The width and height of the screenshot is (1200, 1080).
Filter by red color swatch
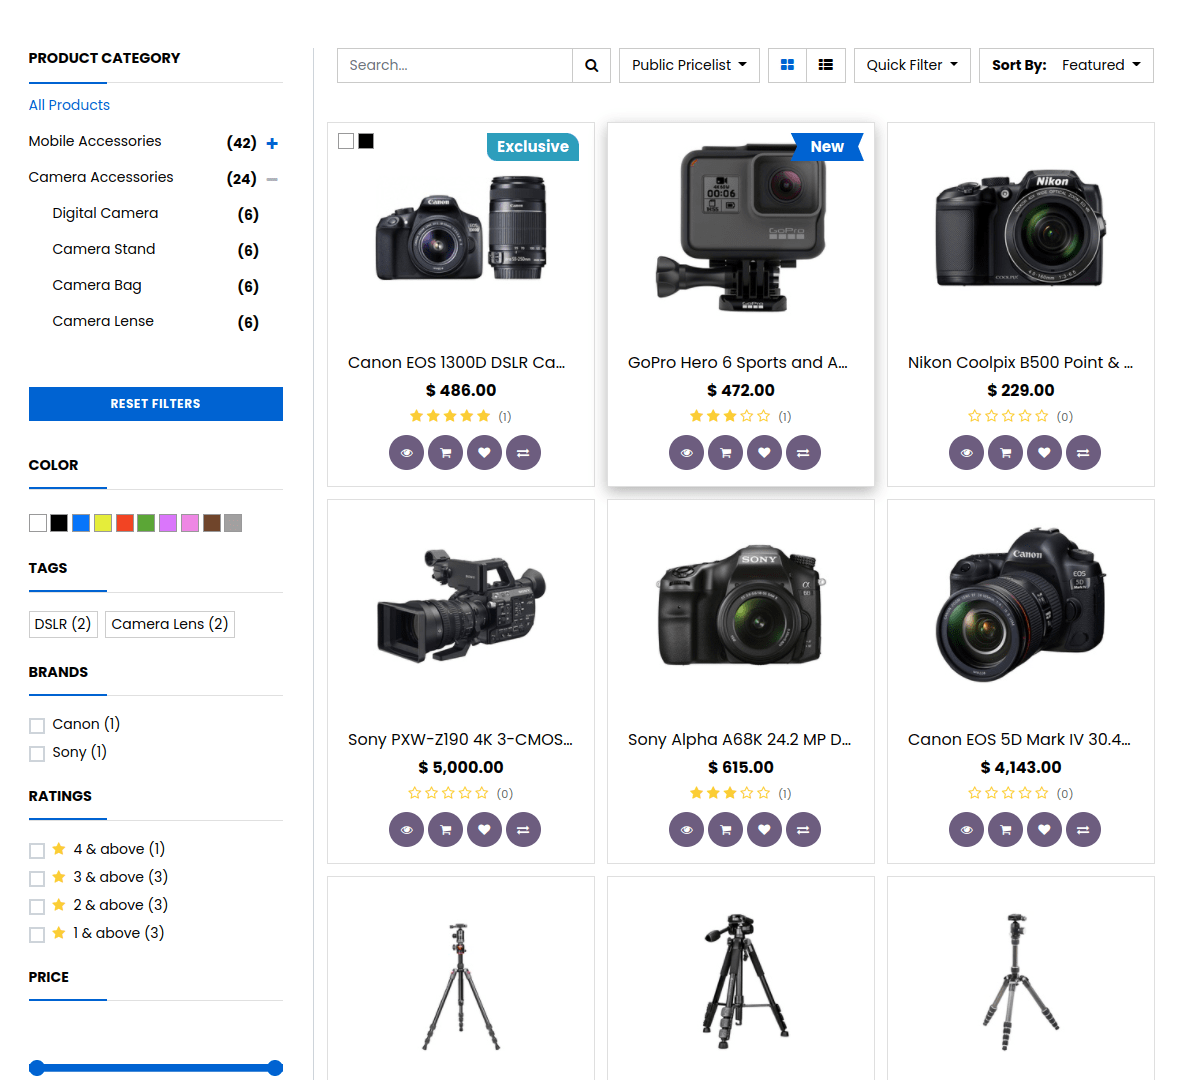(x=125, y=523)
